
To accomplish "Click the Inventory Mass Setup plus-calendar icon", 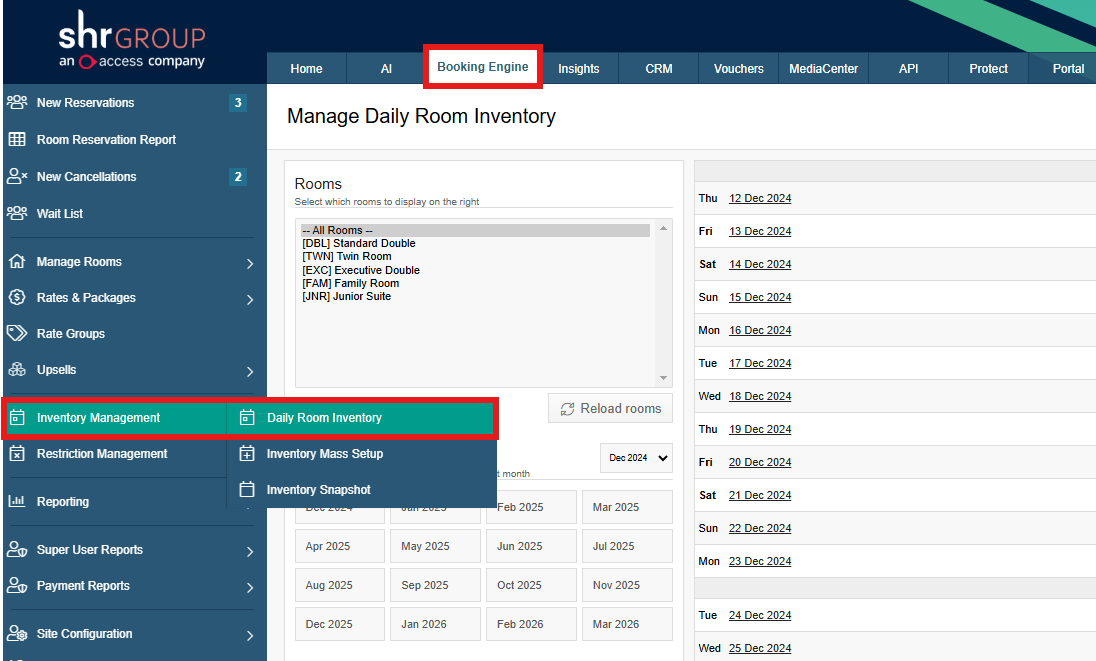I will coord(247,453).
